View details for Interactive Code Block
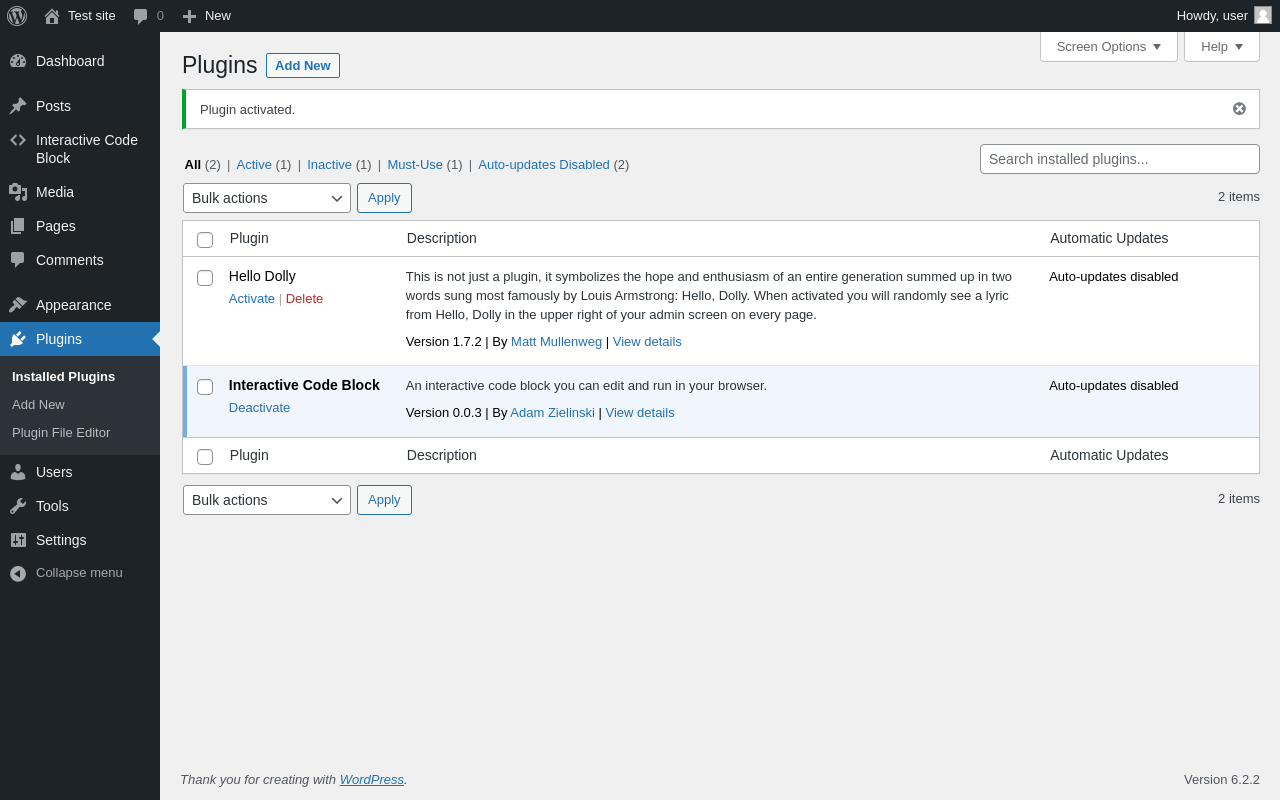The image size is (1280, 800). click(640, 413)
